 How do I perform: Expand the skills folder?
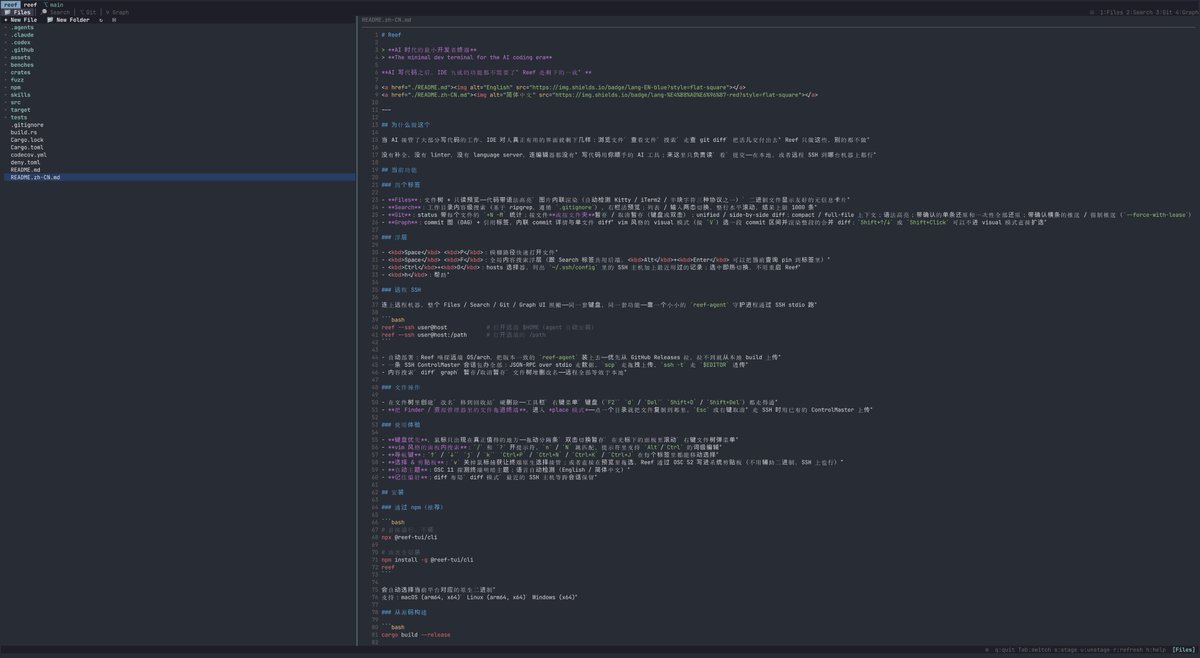pyautogui.click(x=20, y=95)
